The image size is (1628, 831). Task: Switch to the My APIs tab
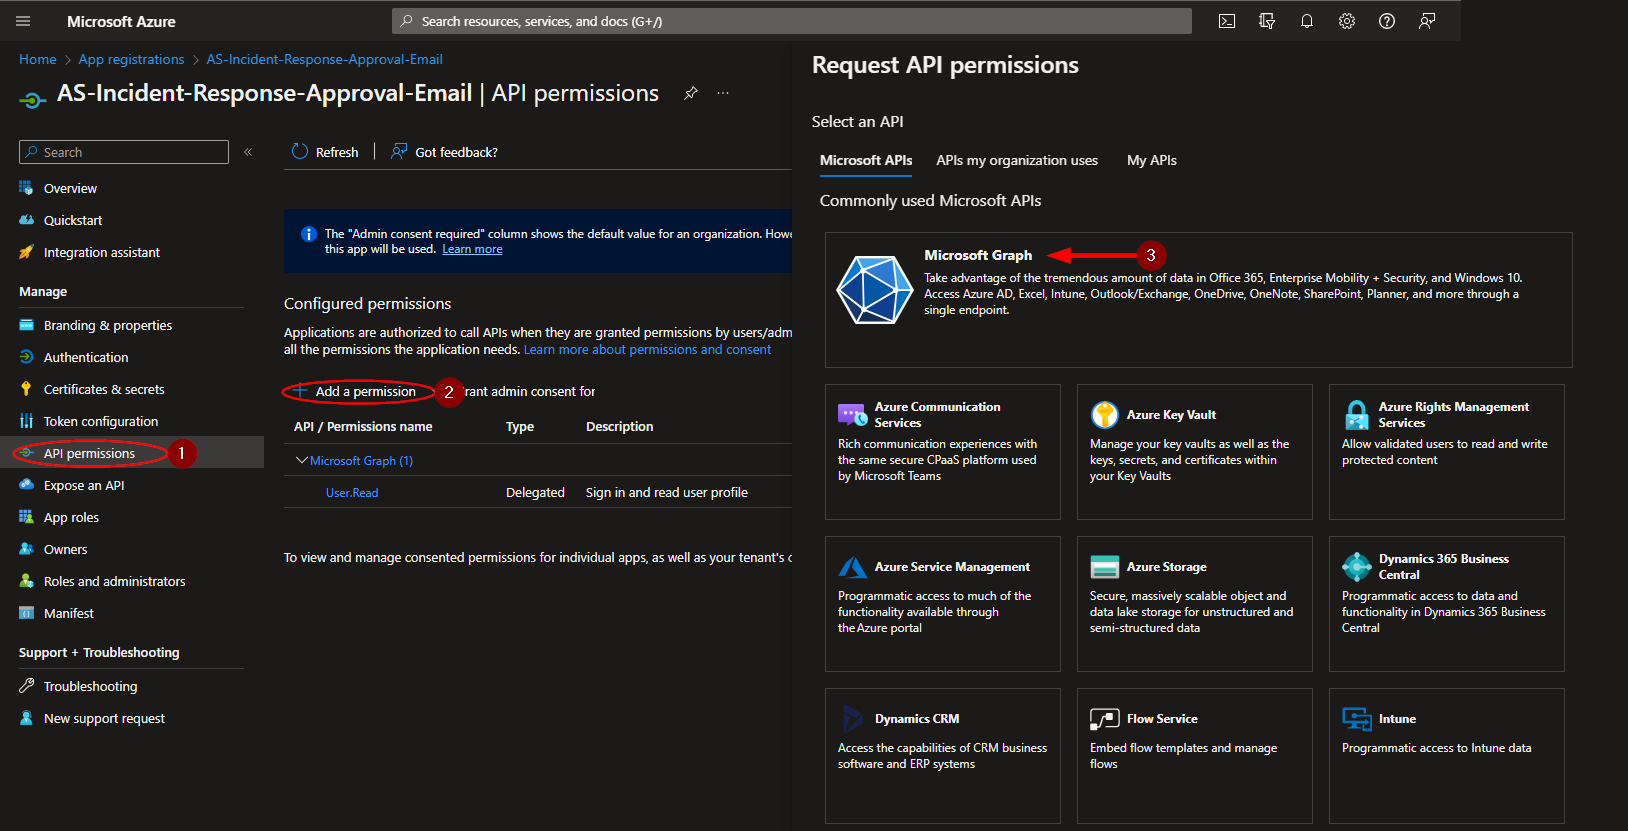tap(1152, 160)
